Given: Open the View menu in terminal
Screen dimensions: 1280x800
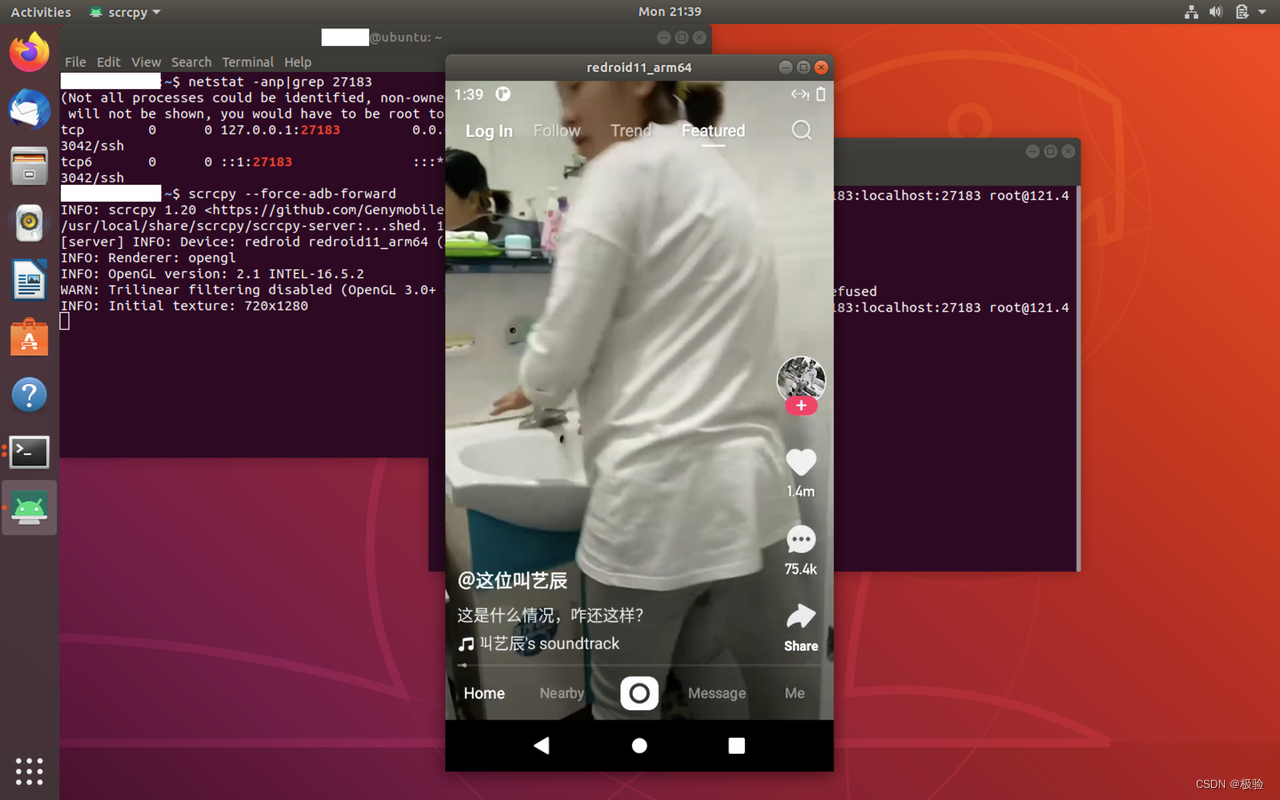Looking at the screenshot, I should pos(146,62).
